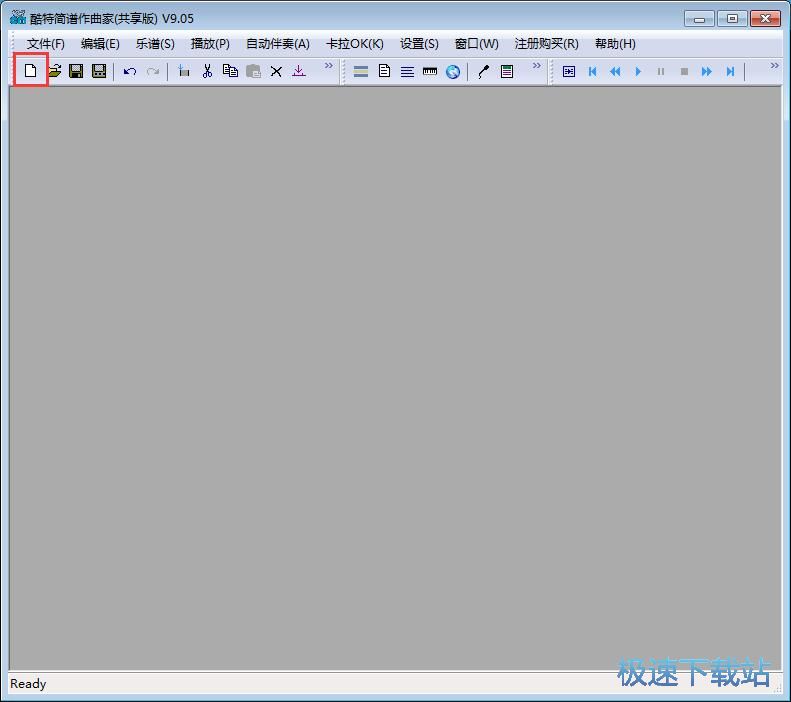Open the 注册购买(R) menu

tap(546, 44)
